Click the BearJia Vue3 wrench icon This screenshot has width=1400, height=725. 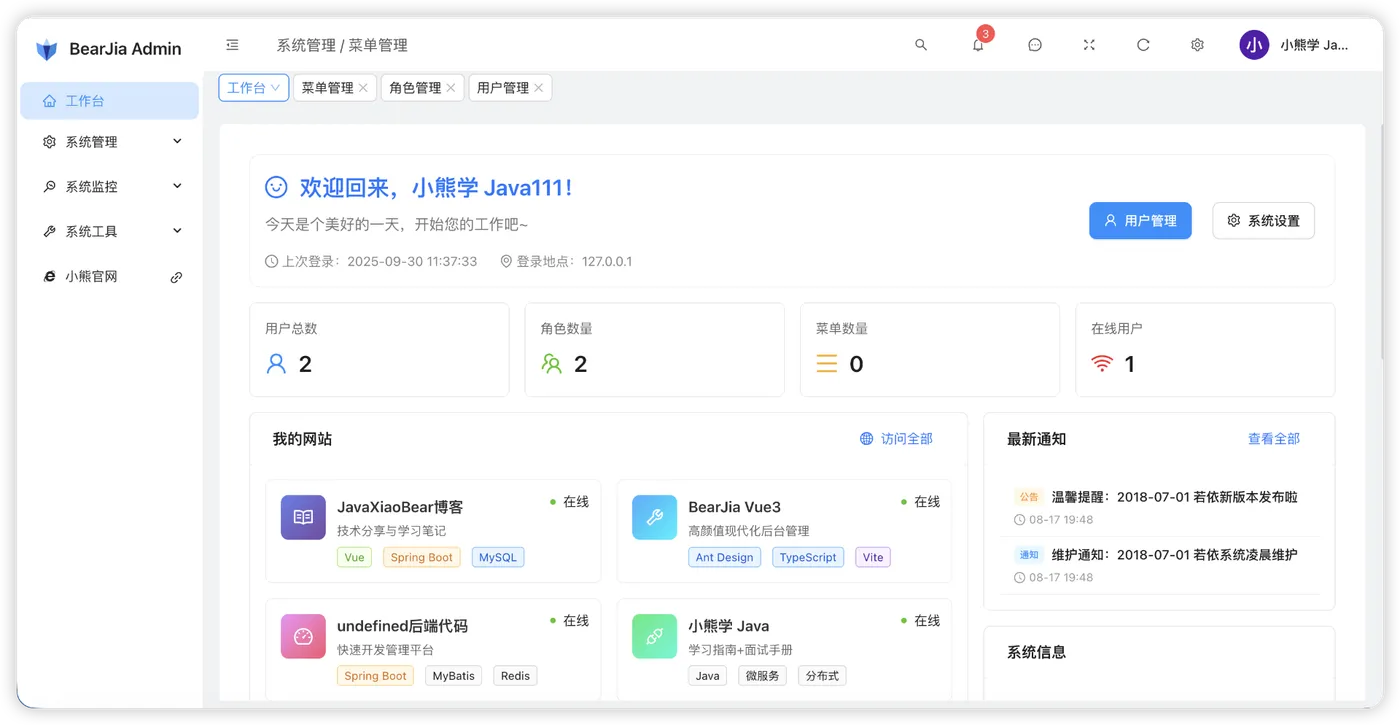[x=655, y=517]
